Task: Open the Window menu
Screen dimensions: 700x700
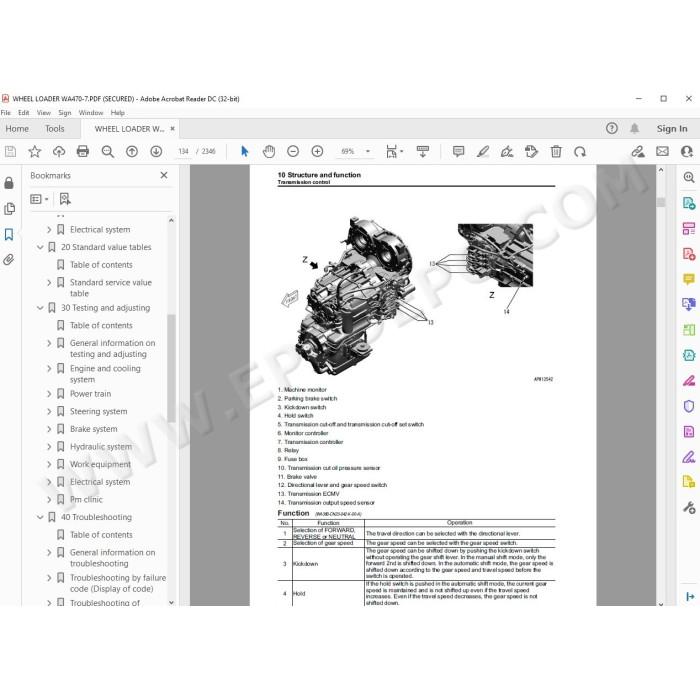Action: coord(91,113)
